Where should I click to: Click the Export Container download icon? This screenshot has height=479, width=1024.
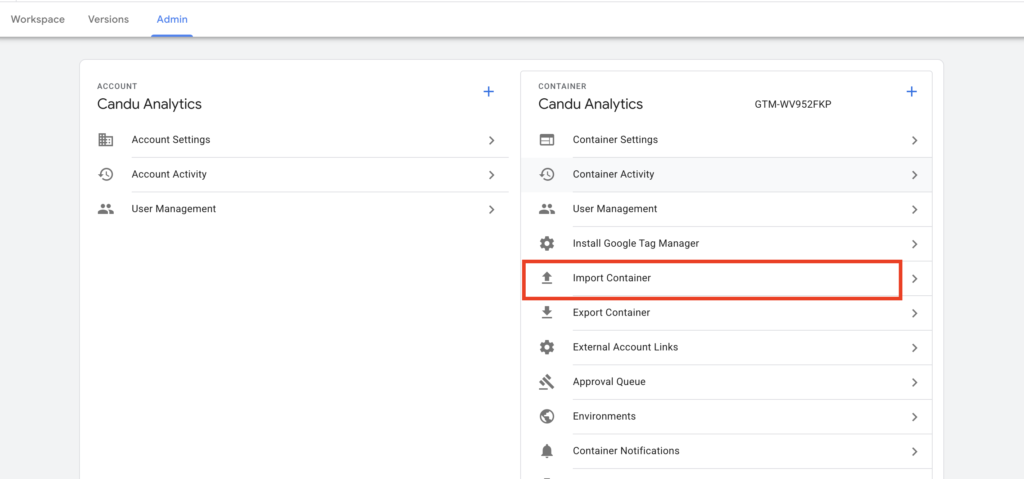547,313
